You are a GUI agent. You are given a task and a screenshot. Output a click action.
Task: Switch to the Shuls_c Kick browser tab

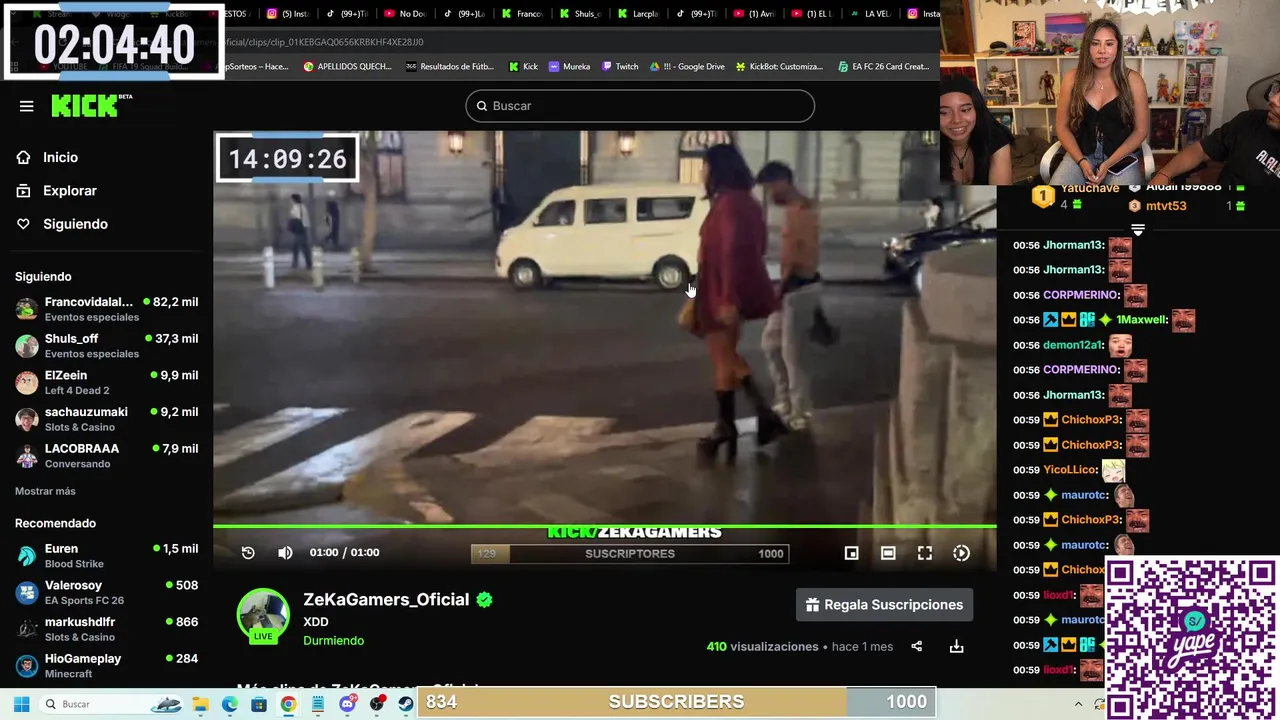(x=580, y=14)
